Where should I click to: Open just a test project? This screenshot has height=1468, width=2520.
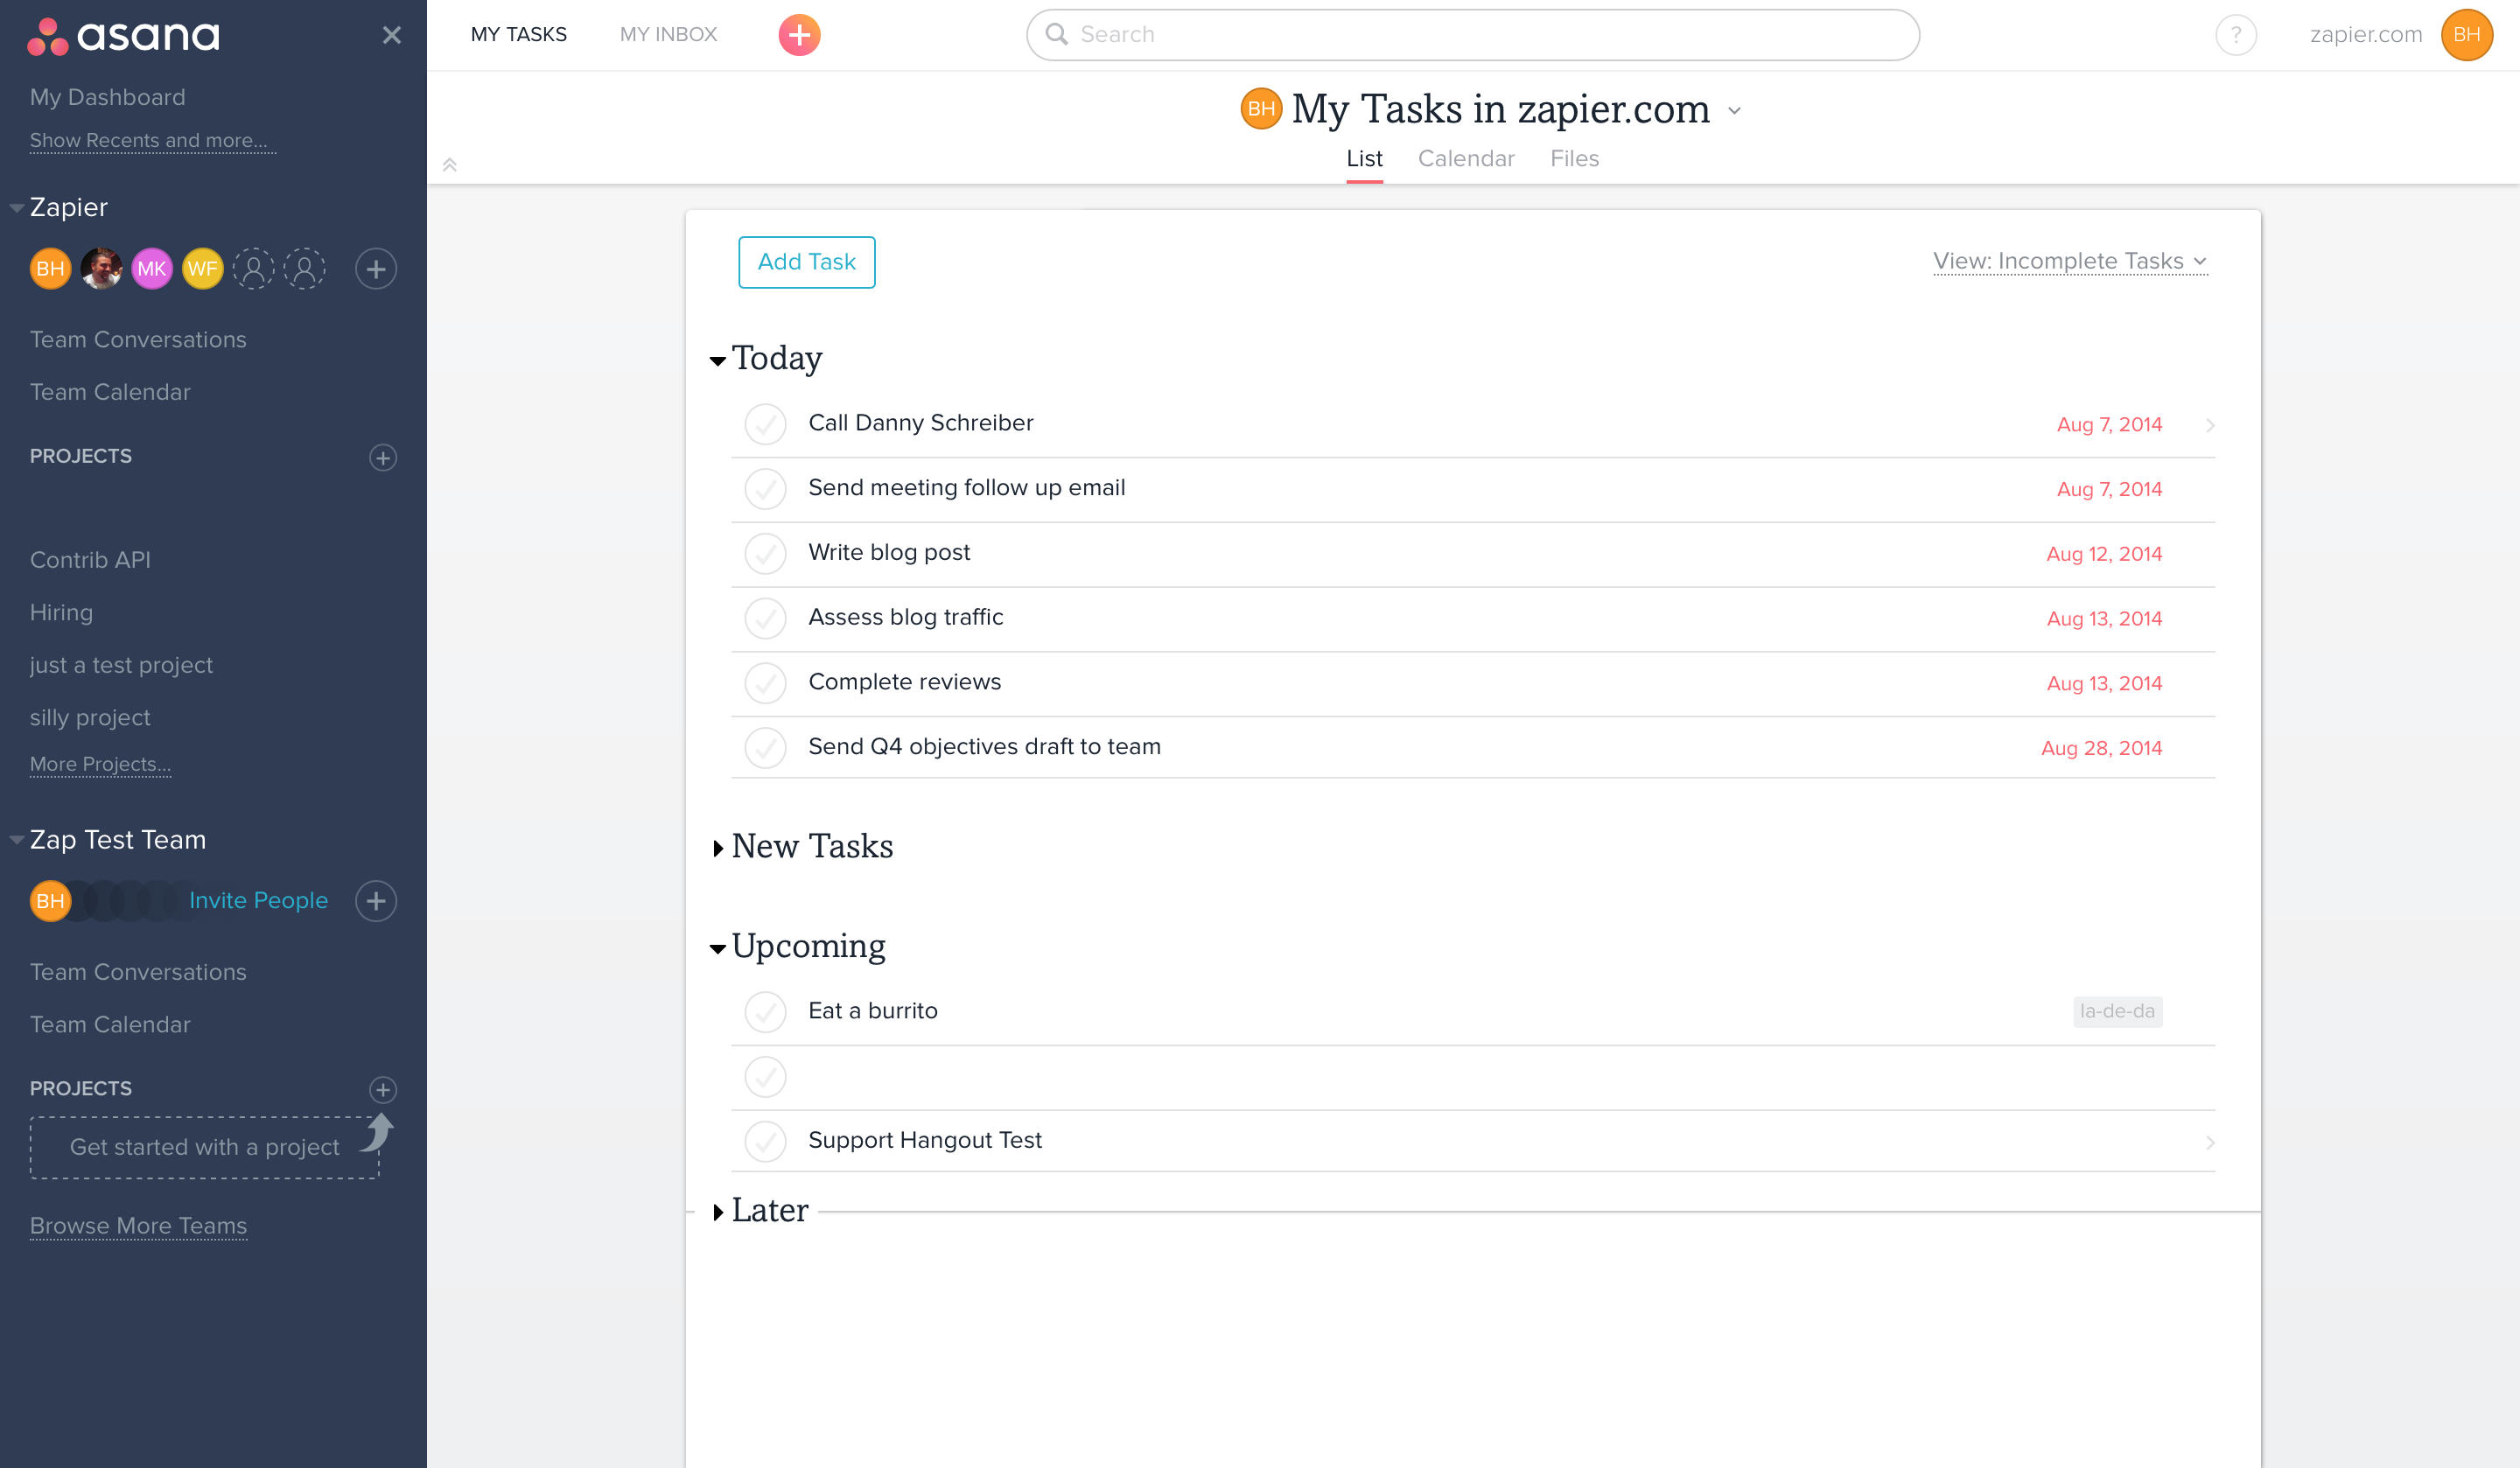tap(121, 666)
